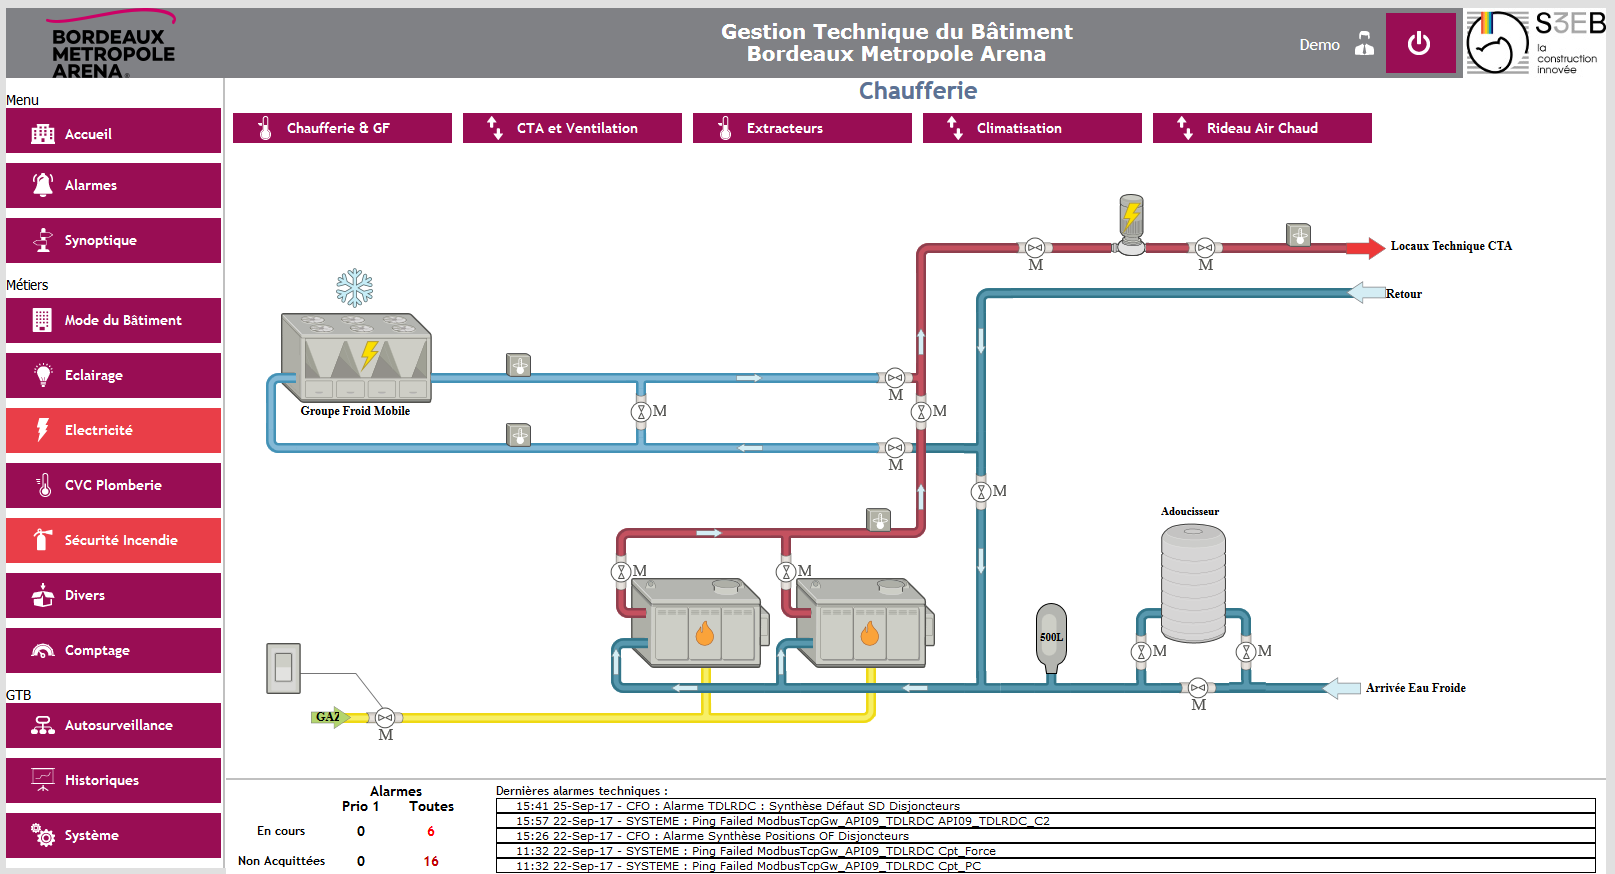
Task: Toggle the wall switch above the gas line
Action: pyautogui.click(x=284, y=668)
